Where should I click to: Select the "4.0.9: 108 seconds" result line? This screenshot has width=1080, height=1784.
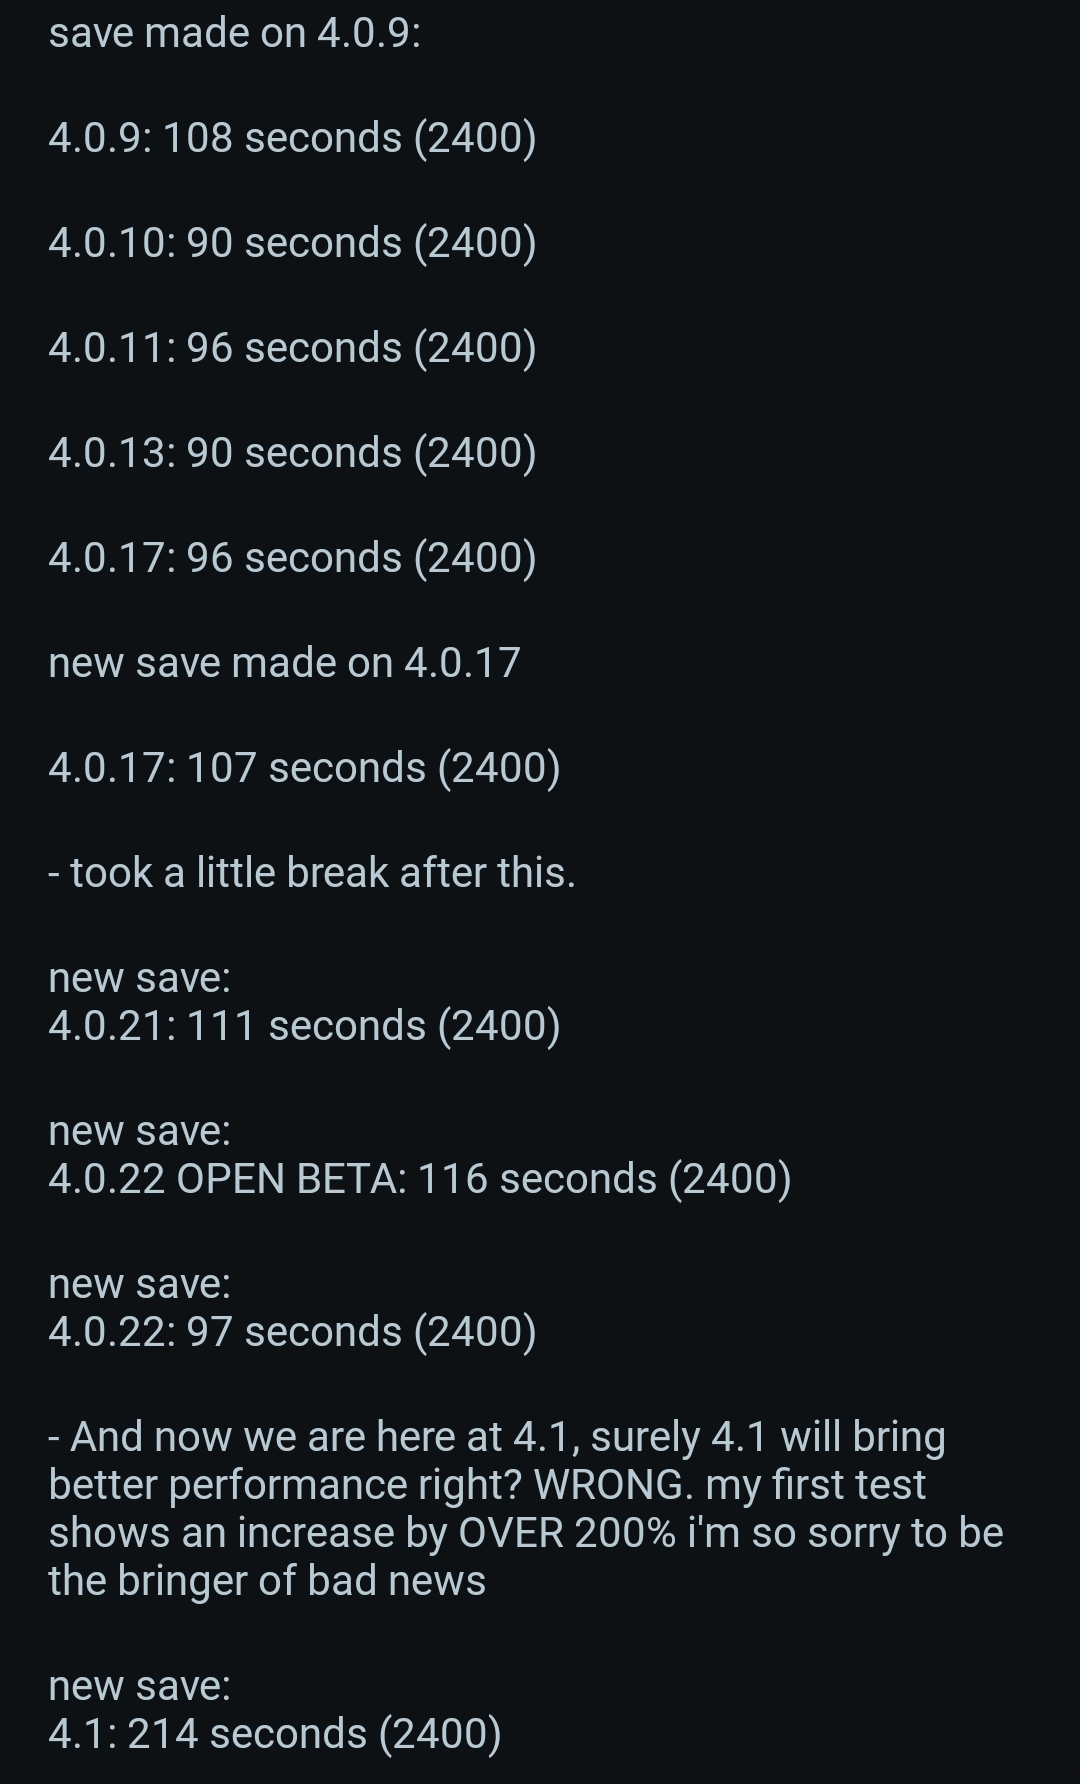(x=292, y=138)
